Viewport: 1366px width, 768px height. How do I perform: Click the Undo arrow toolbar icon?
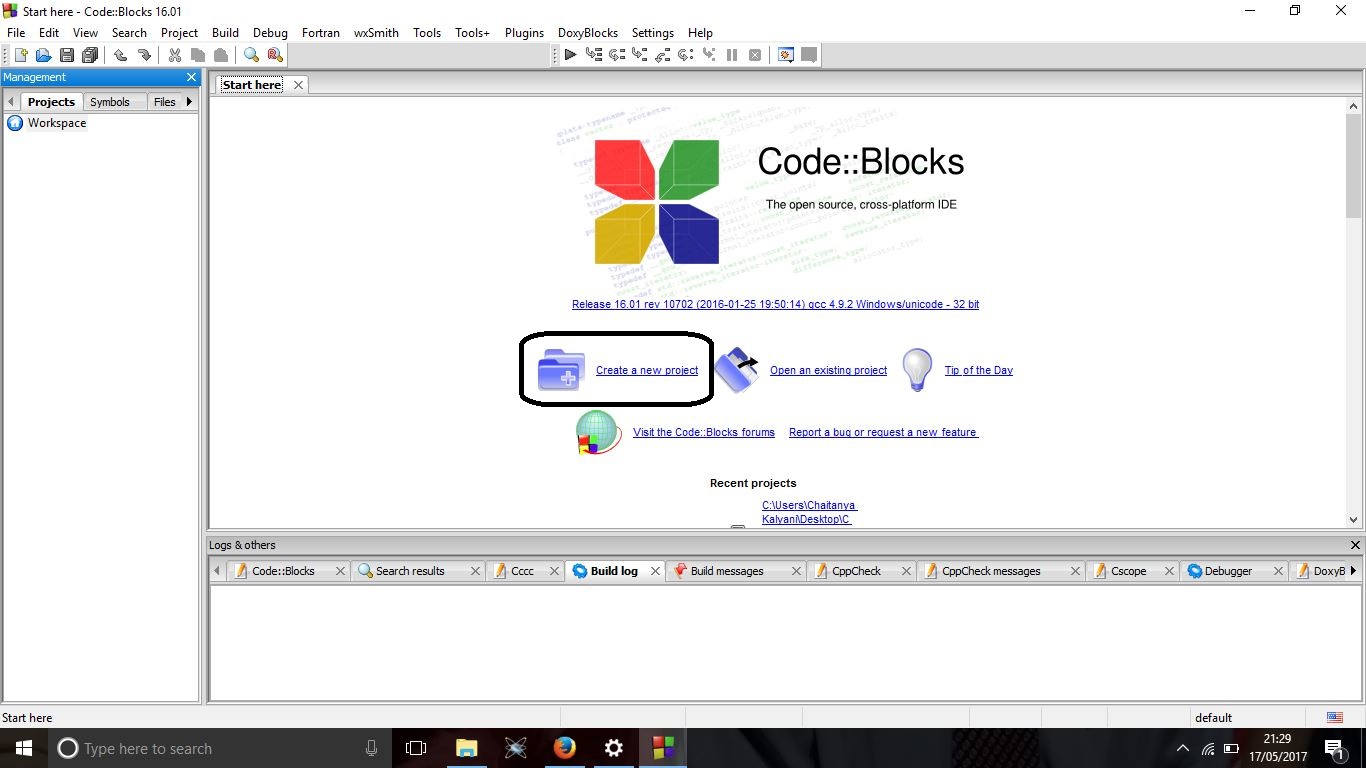click(122, 55)
